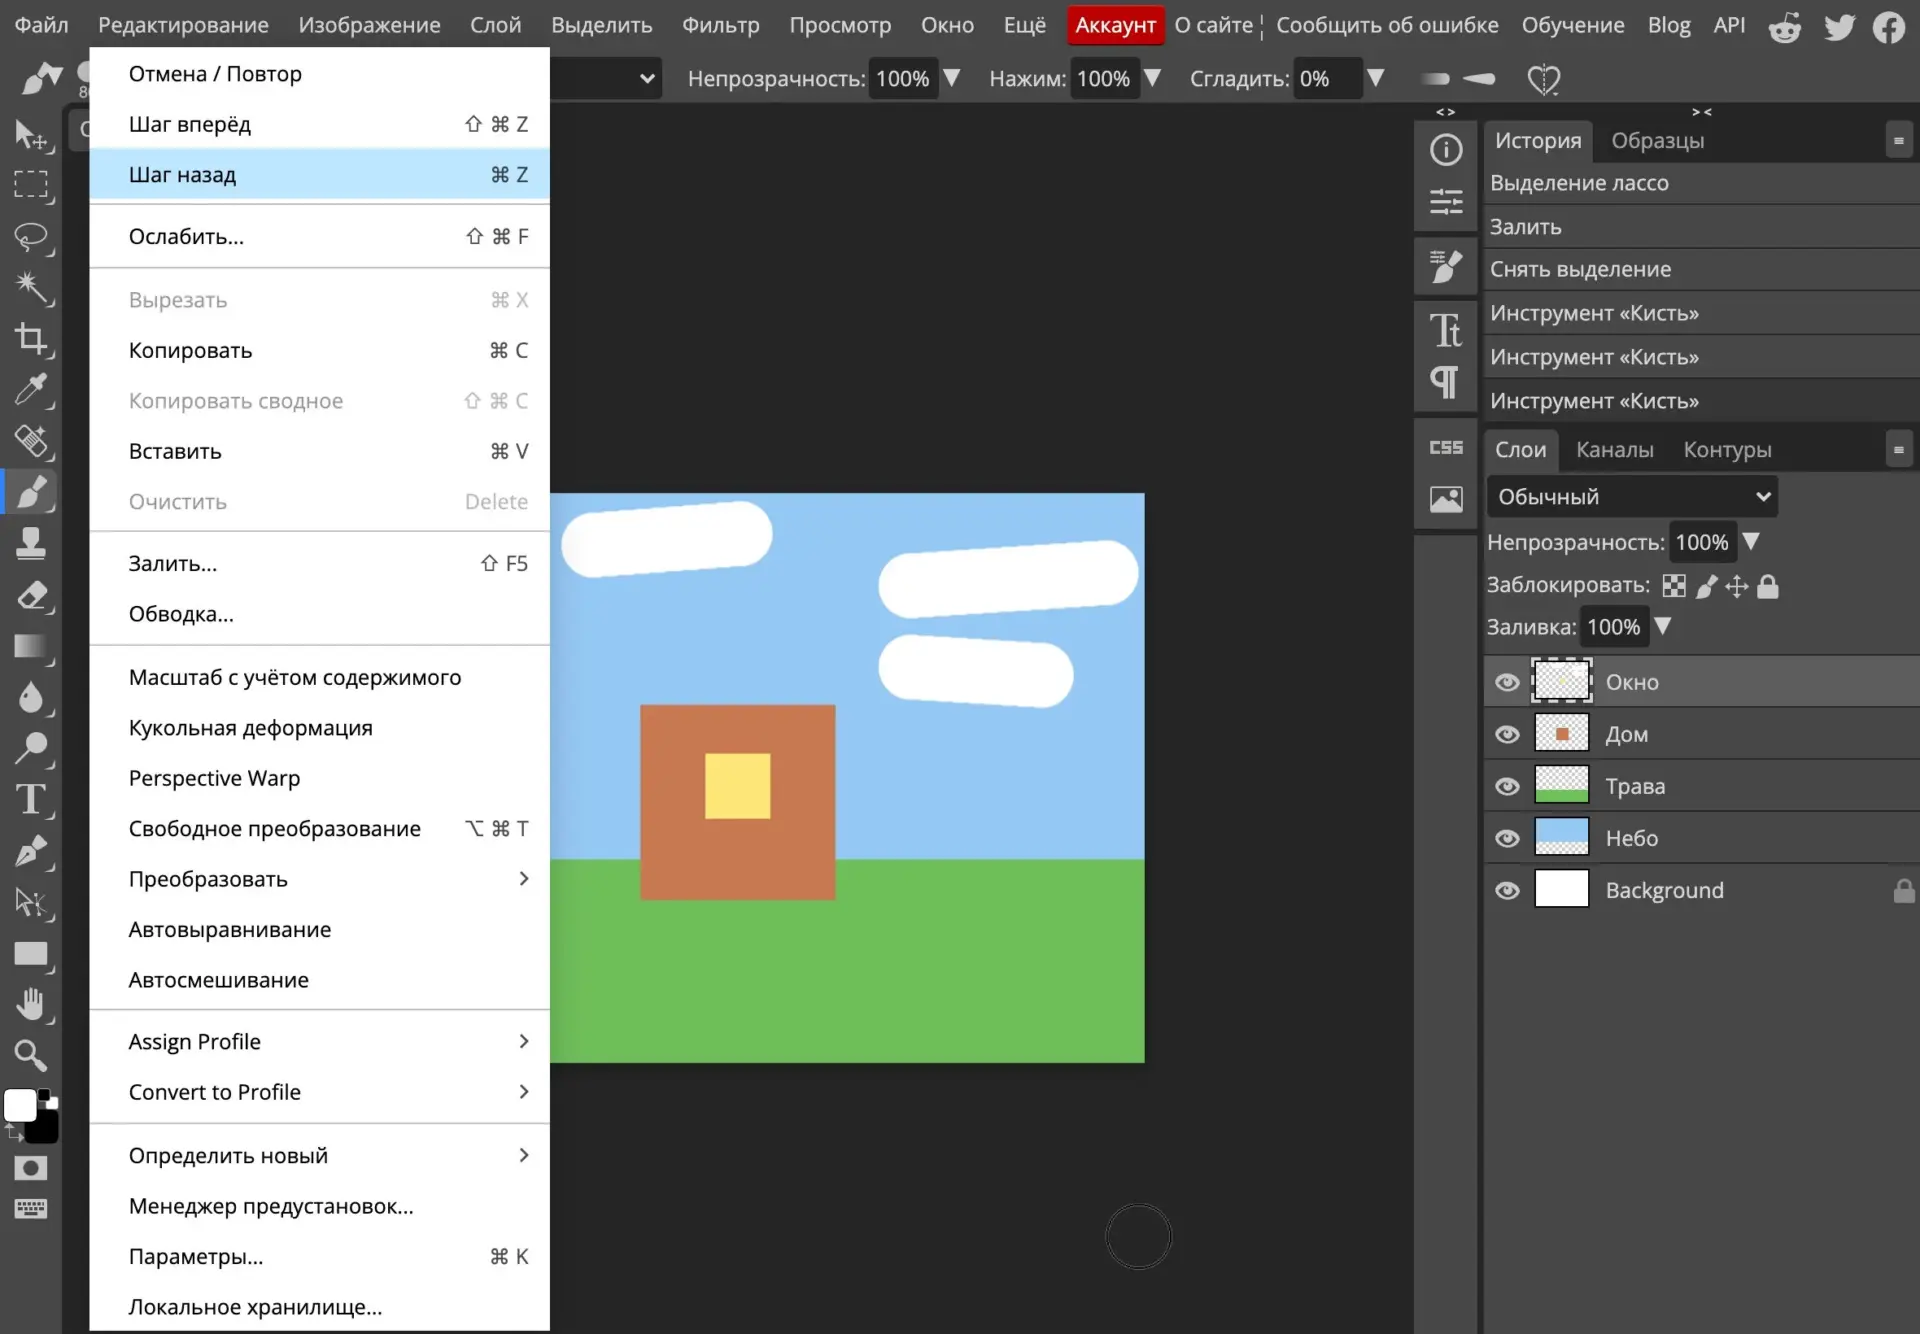Screen dimensions: 1920x1334
Task: Select the Rectangular Marquee tool
Action: click(x=31, y=185)
